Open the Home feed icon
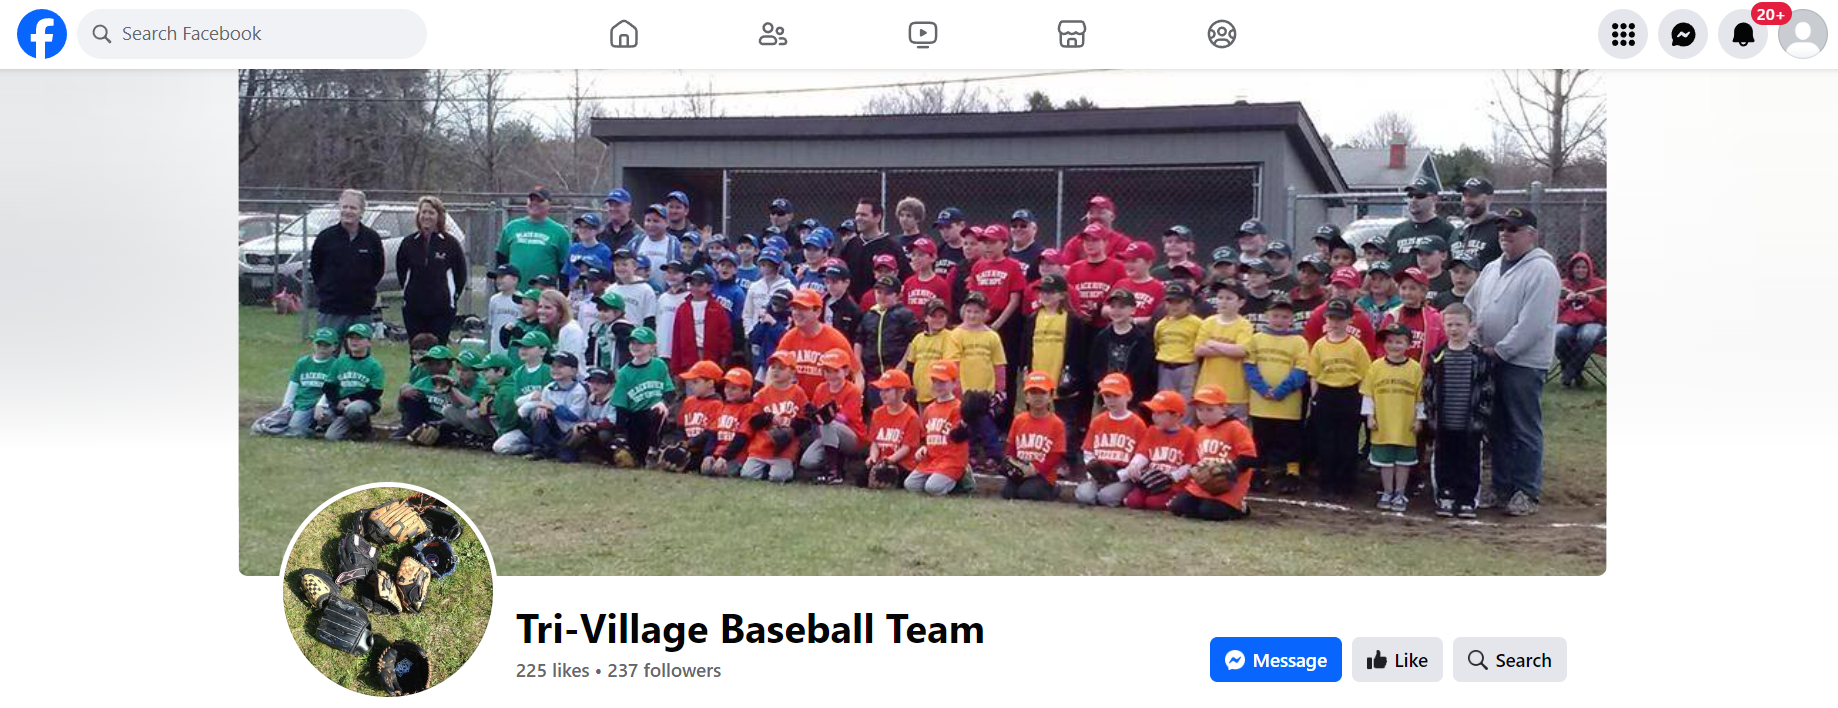 click(x=624, y=34)
